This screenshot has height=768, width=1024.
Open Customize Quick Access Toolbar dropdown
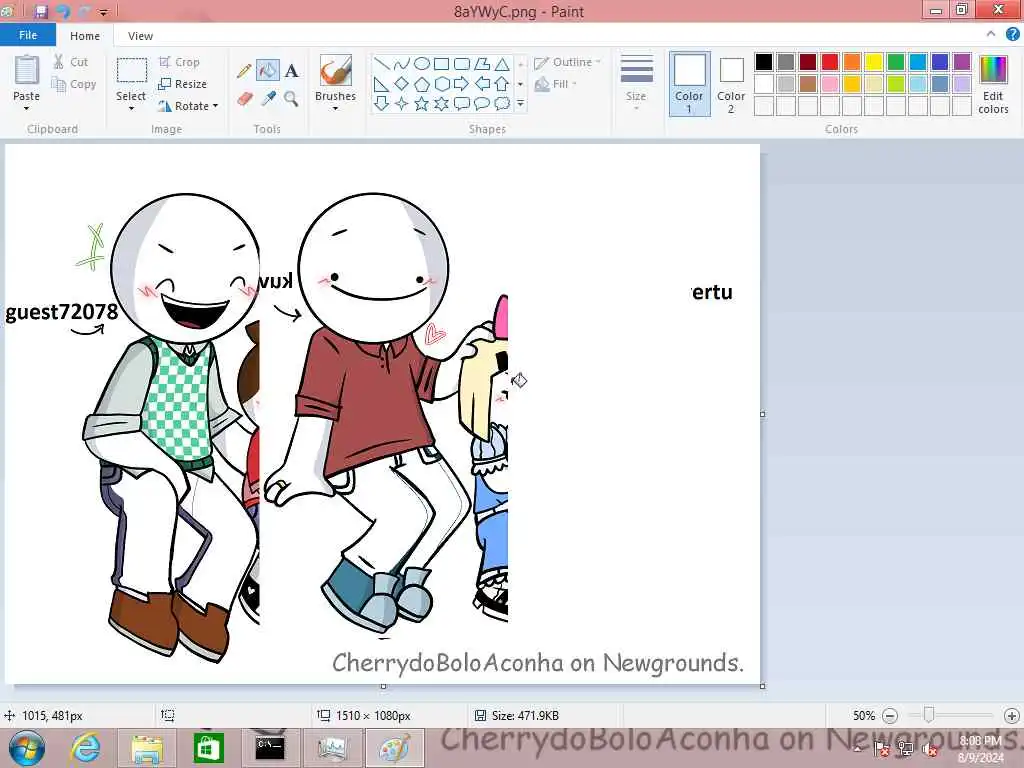point(104,12)
